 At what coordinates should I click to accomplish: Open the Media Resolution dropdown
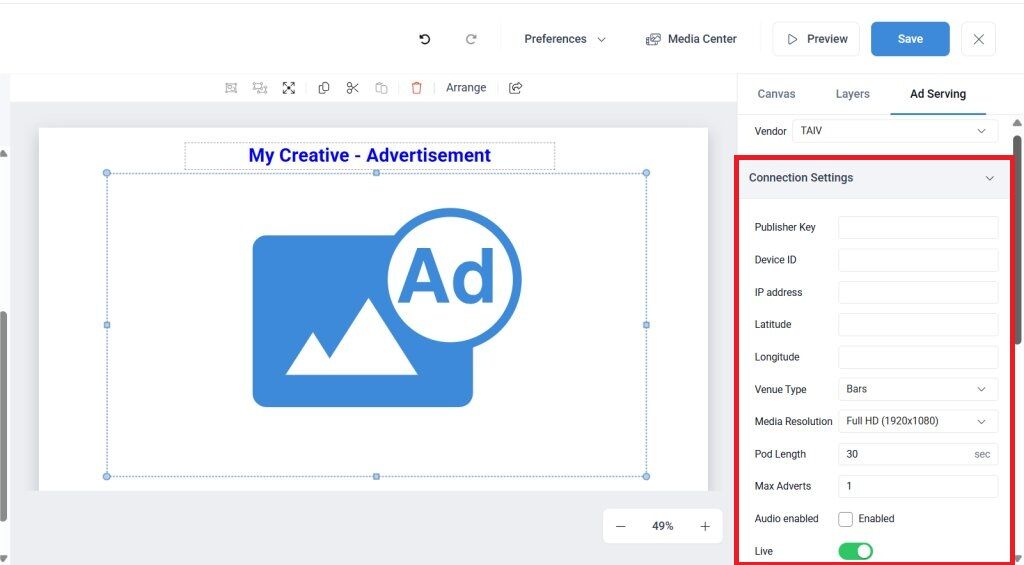point(918,421)
